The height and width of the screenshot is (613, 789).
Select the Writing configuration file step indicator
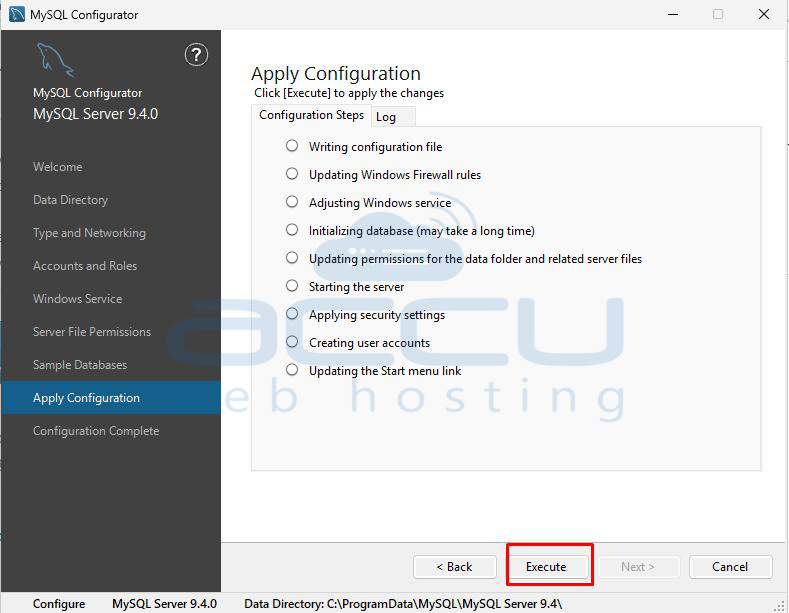tap(292, 146)
